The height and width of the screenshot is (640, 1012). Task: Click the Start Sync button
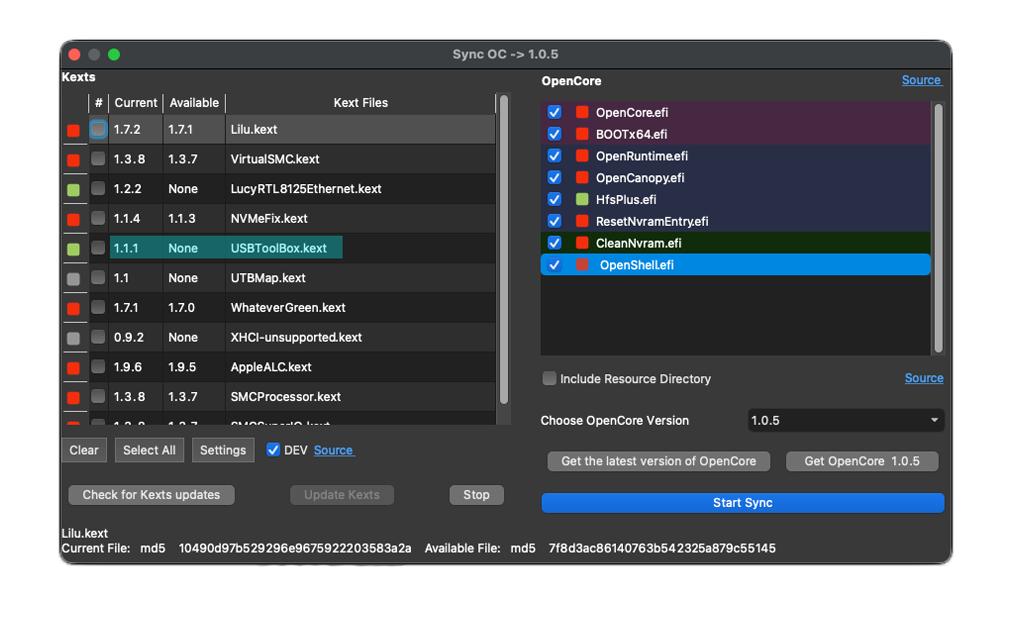(742, 503)
